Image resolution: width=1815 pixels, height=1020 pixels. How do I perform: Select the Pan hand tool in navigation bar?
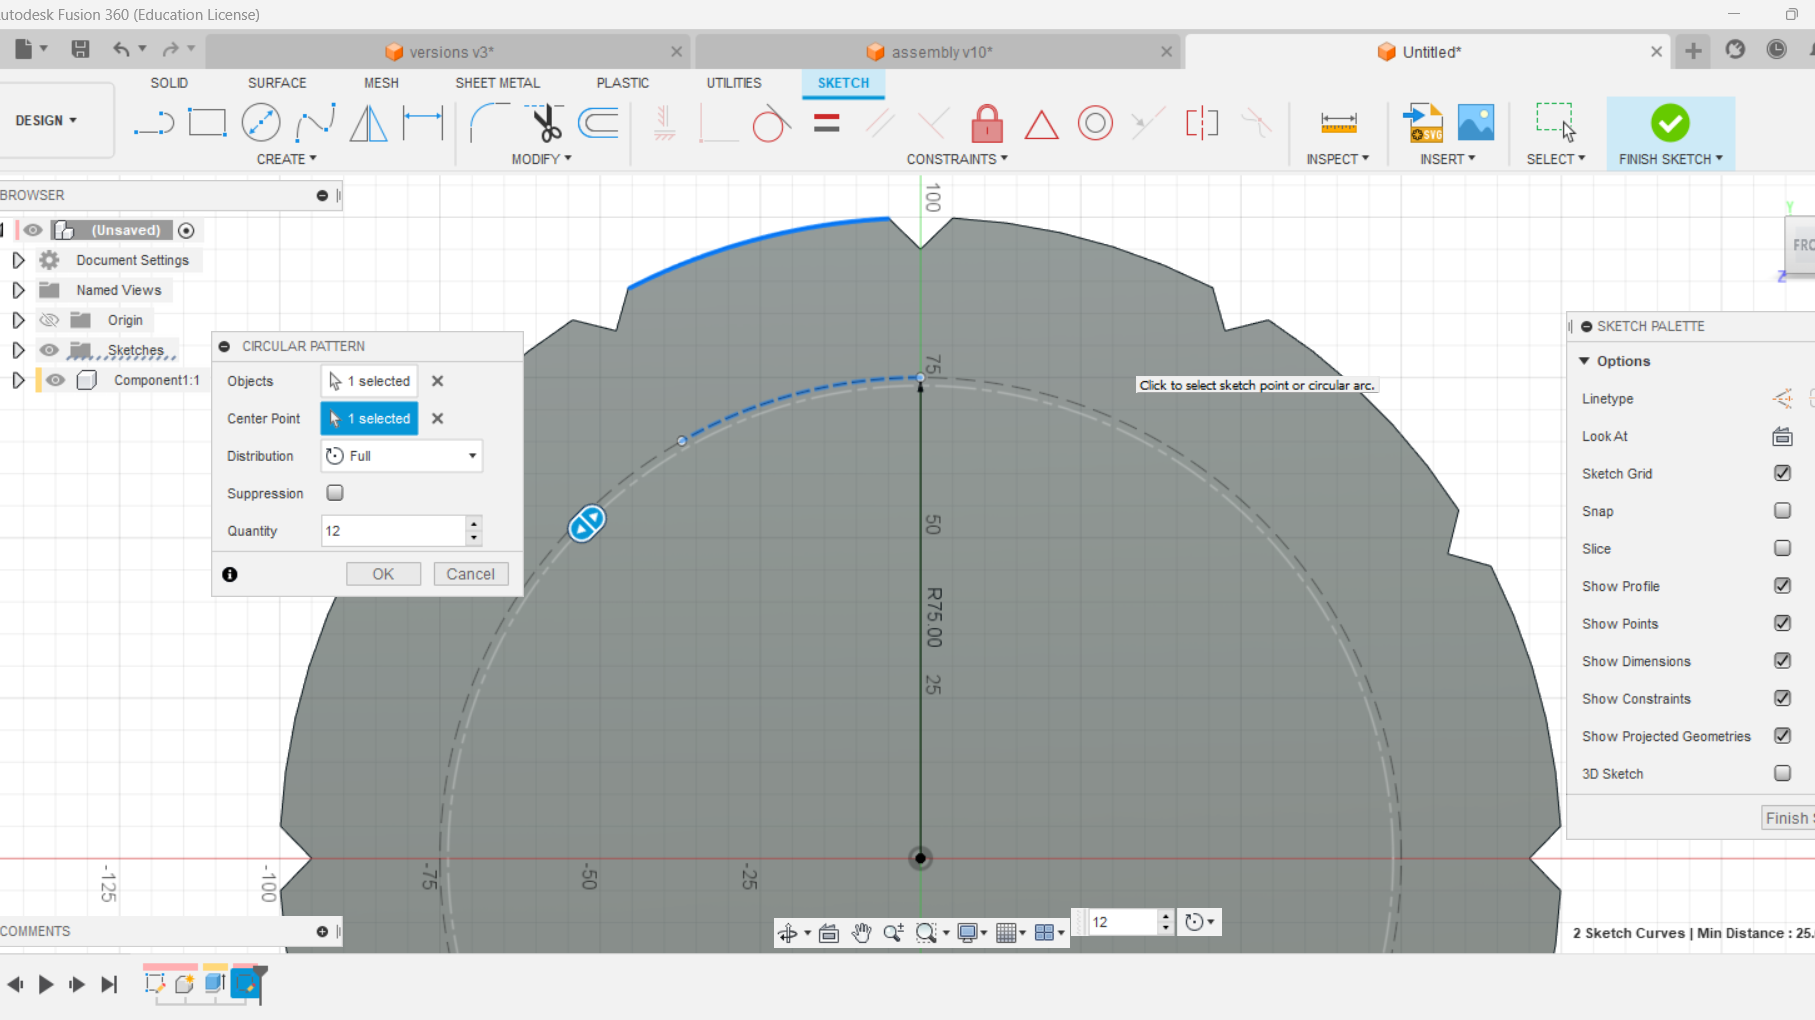(861, 932)
